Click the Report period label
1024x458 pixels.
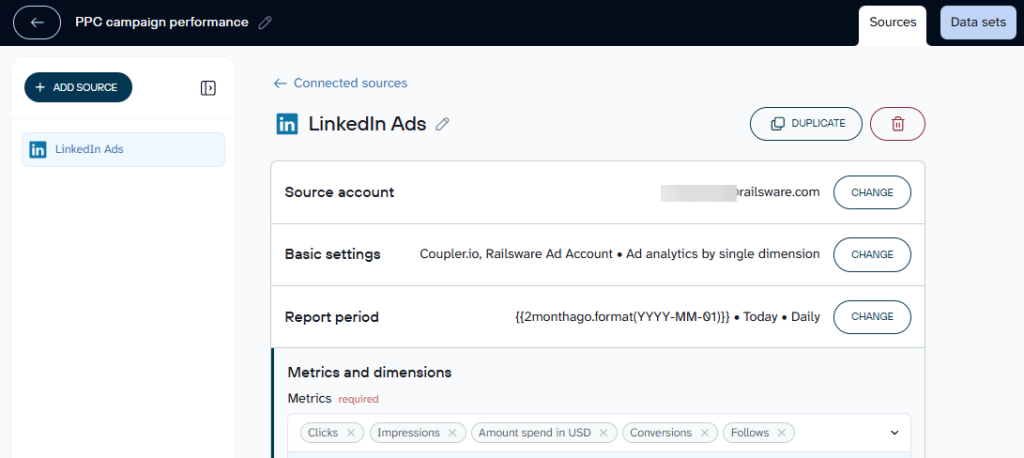(332, 317)
